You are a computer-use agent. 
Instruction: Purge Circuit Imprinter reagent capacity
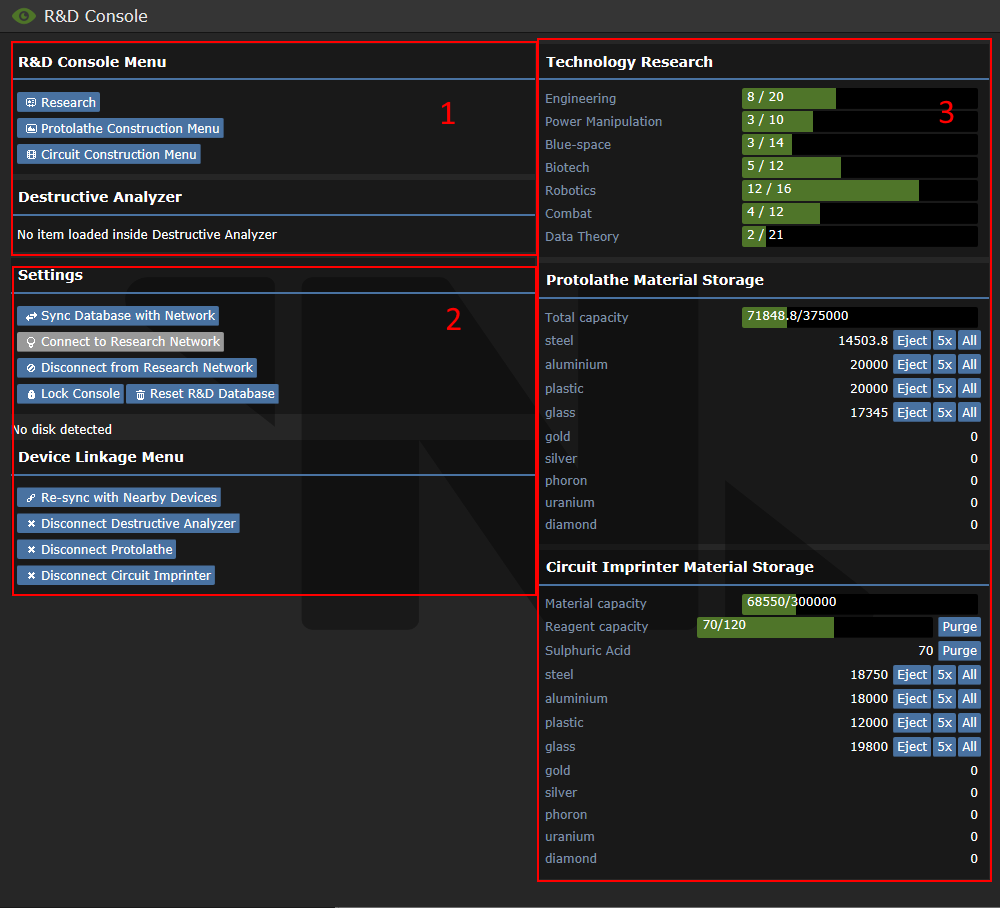(959, 627)
